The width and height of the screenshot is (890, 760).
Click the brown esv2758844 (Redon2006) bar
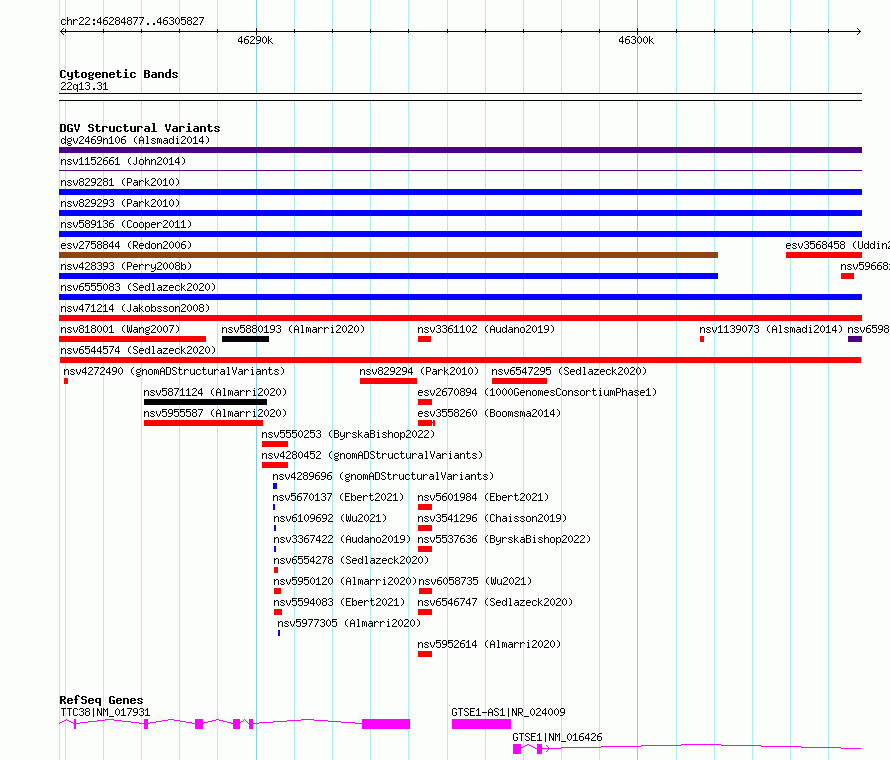[x=389, y=255]
